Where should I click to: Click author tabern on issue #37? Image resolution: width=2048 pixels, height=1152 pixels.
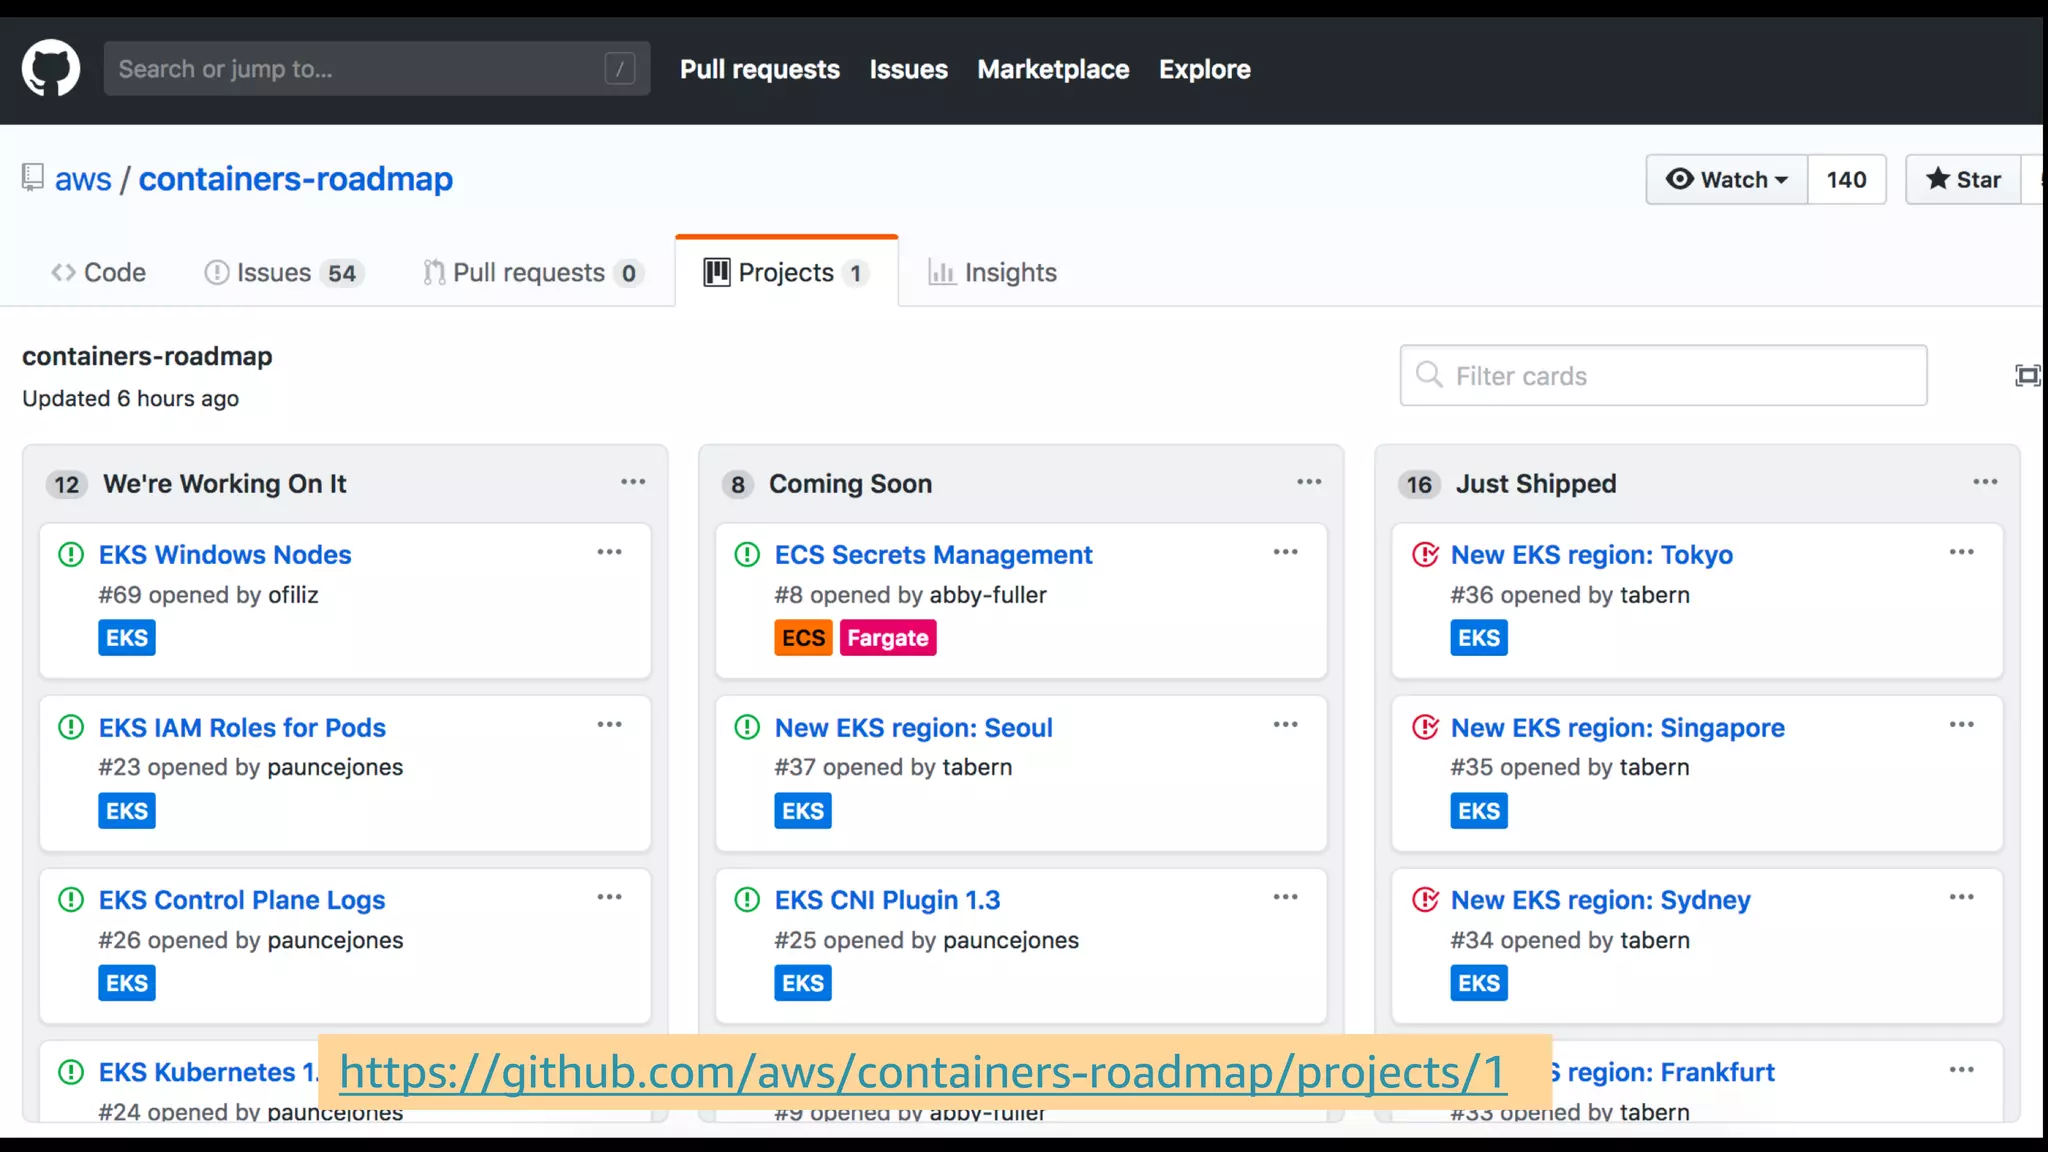pyautogui.click(x=977, y=767)
